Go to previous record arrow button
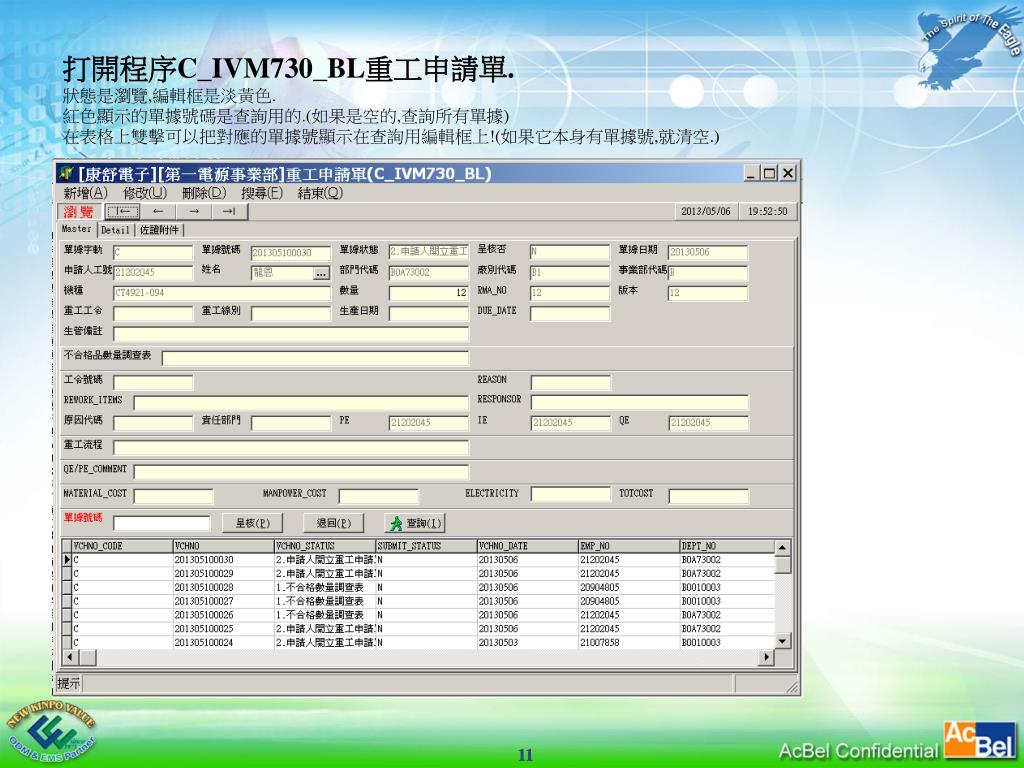Viewport: 1024px width, 768px height. [158, 212]
